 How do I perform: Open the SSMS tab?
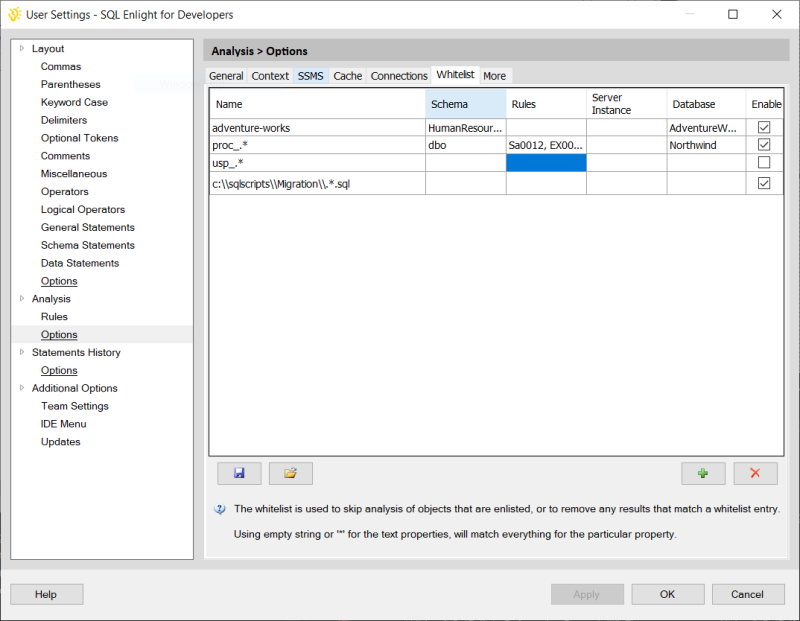coord(311,76)
